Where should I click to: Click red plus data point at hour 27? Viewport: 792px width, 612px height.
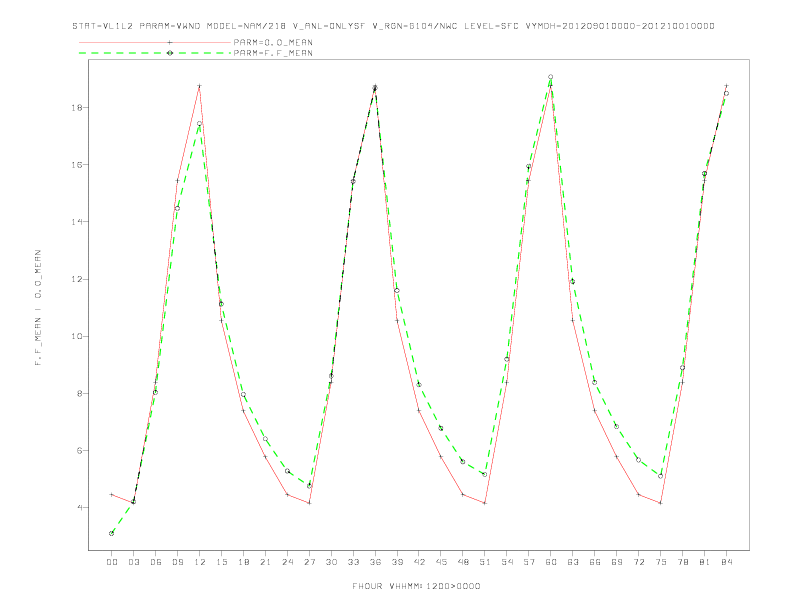click(x=309, y=503)
